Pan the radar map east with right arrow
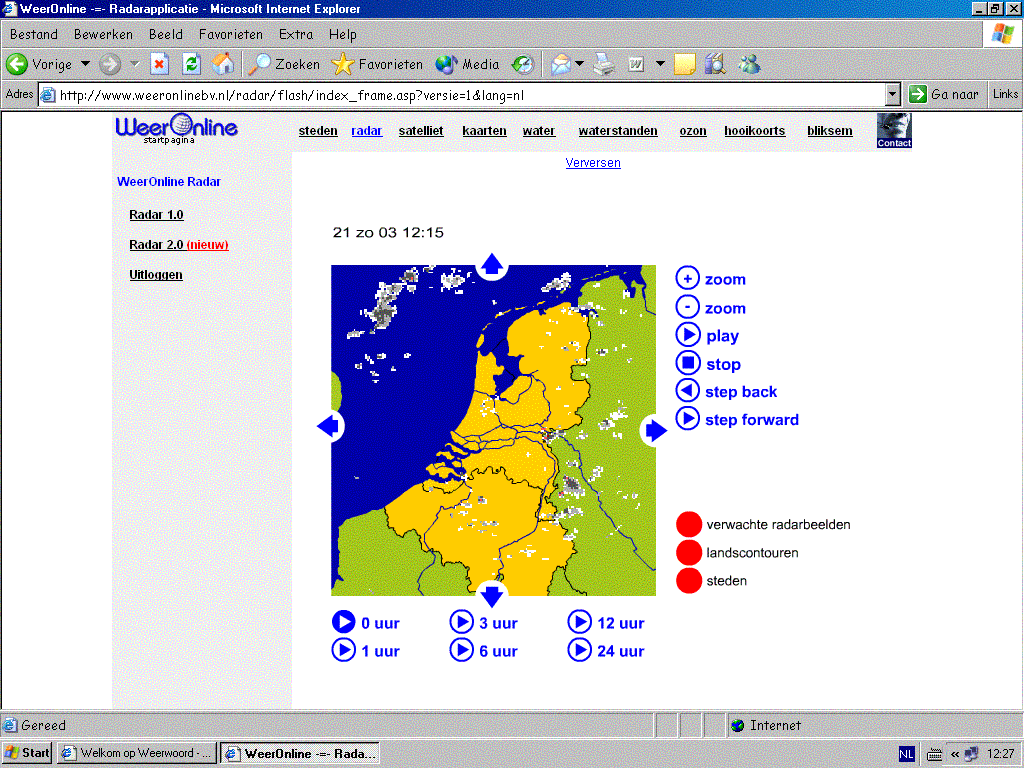This screenshot has height=768, width=1024. (x=655, y=430)
